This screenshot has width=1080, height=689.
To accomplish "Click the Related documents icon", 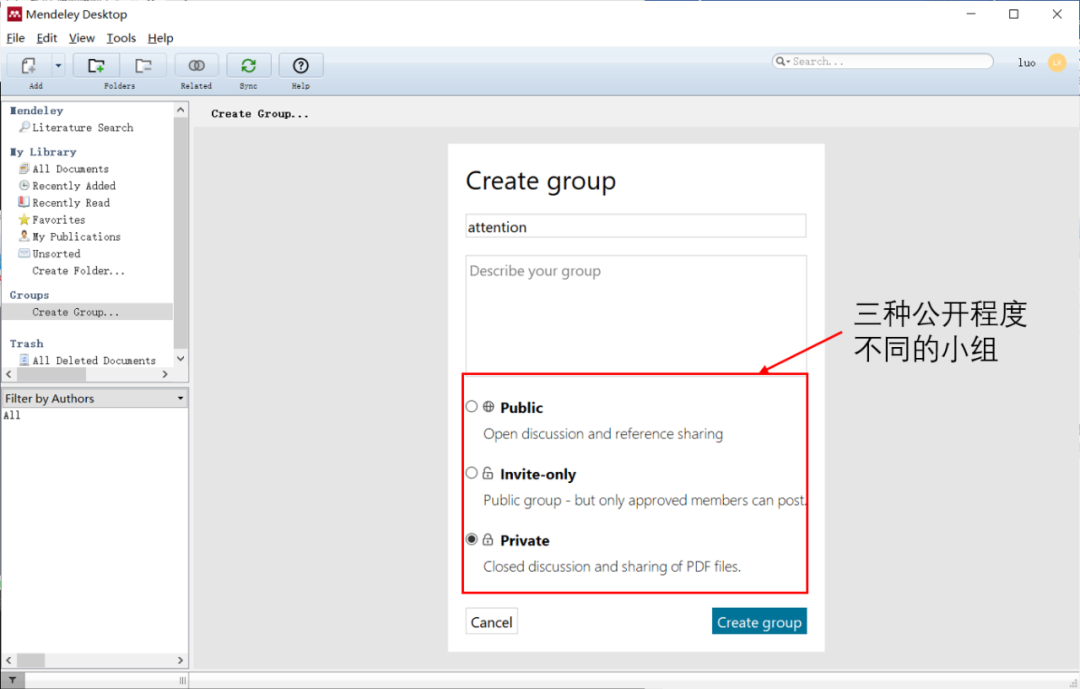I will coord(196,65).
